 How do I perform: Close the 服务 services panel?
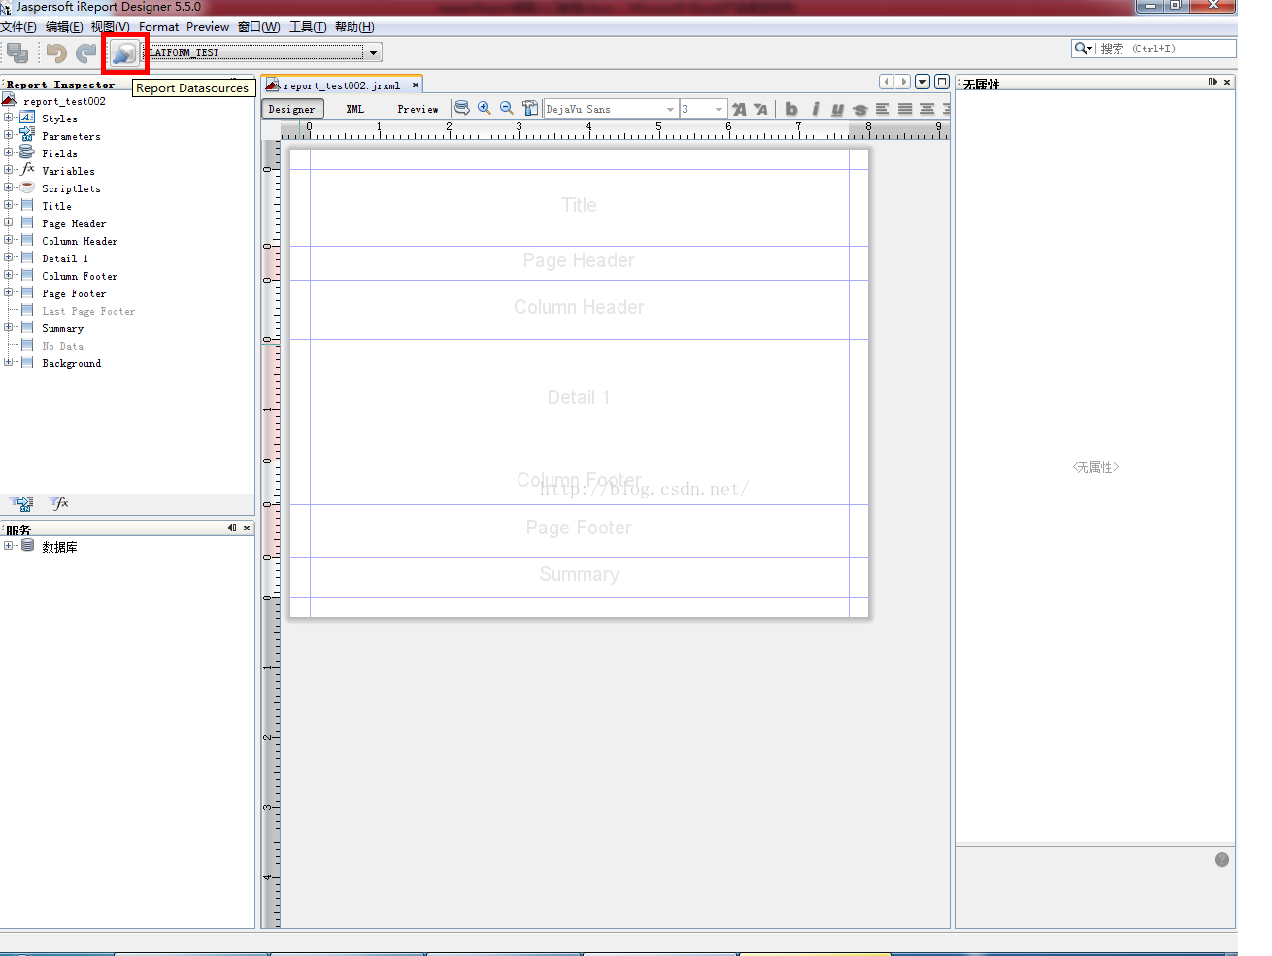coord(247,528)
